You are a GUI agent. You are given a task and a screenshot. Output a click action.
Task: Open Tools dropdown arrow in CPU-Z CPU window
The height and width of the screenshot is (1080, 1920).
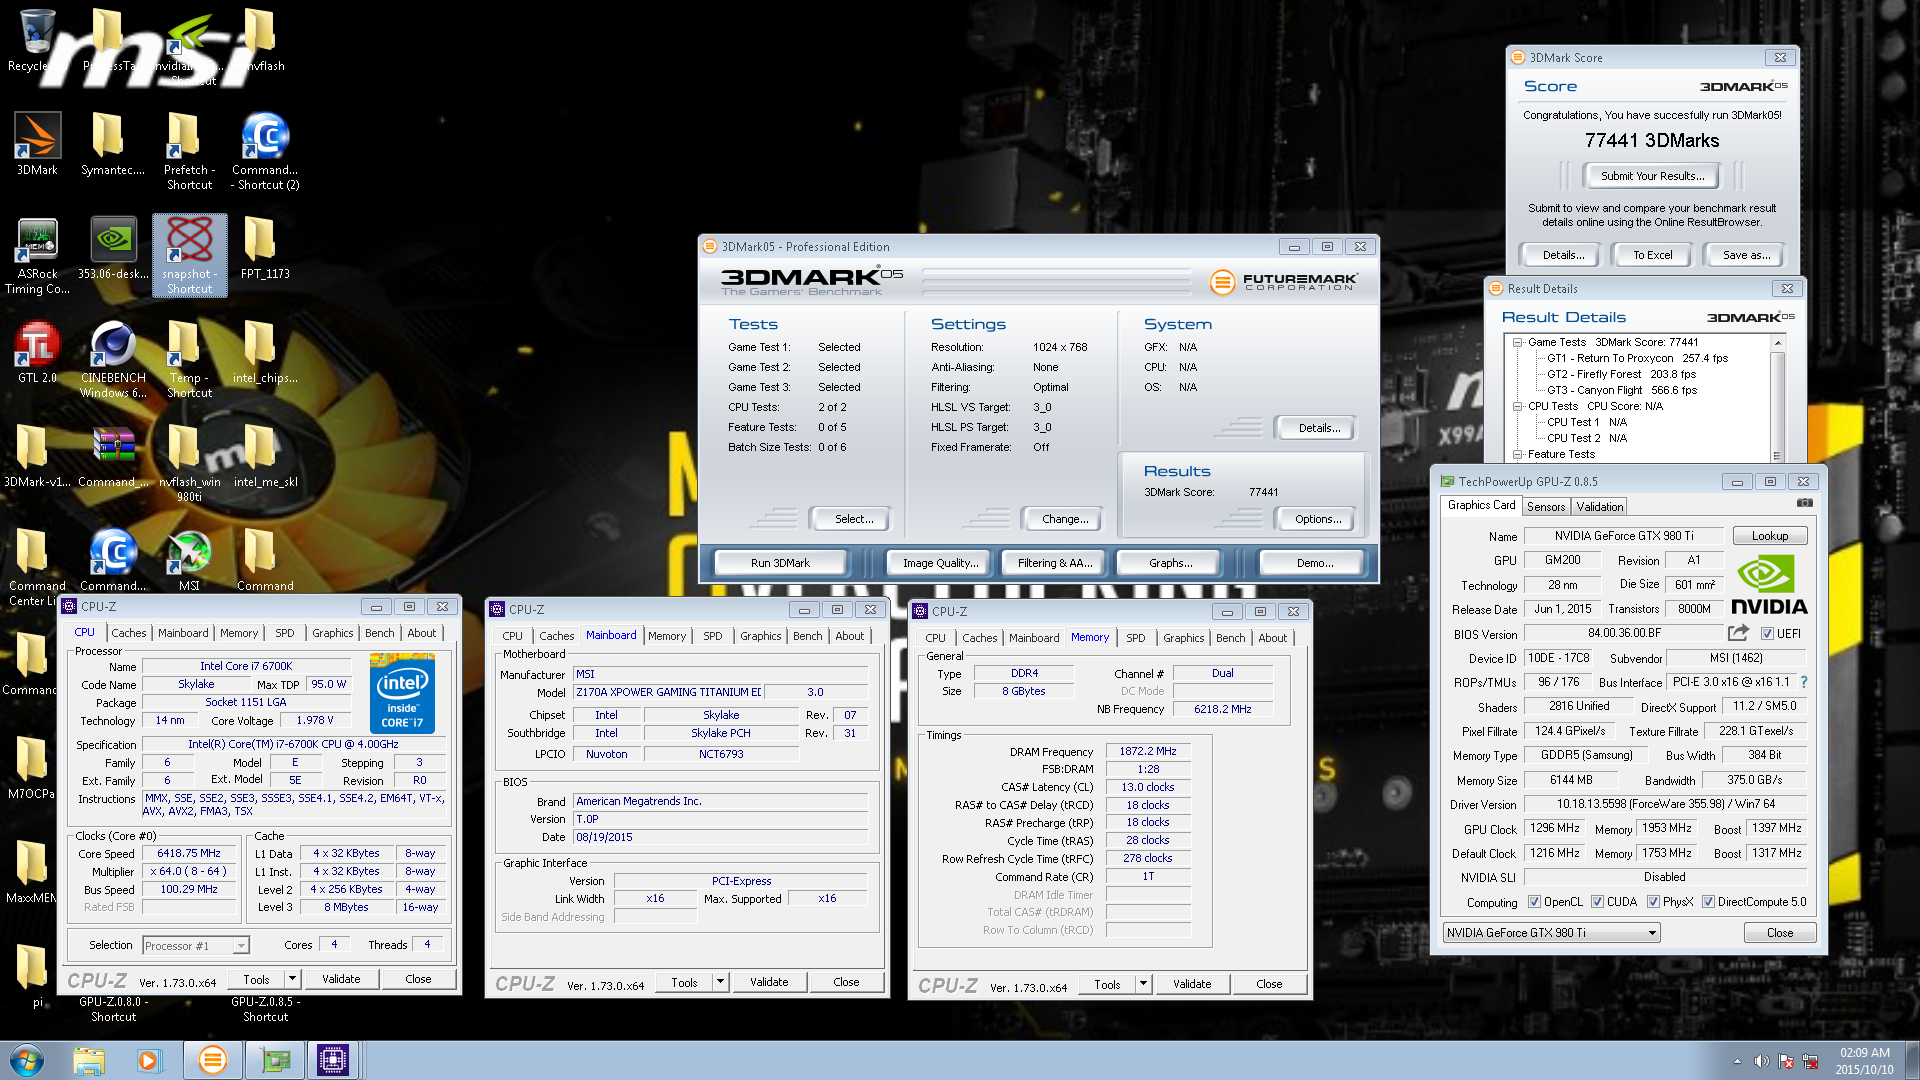click(x=292, y=979)
